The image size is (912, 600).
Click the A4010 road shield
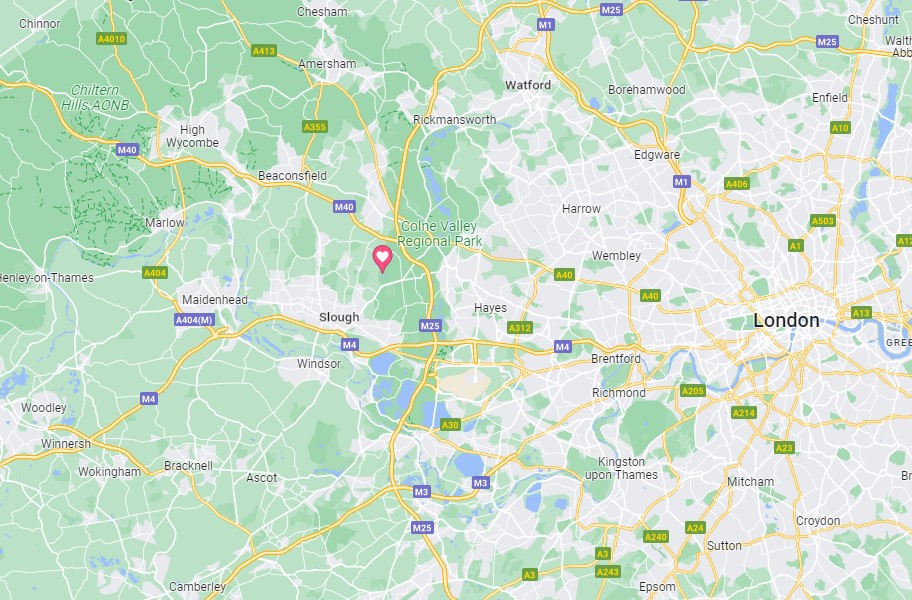pyautogui.click(x=111, y=39)
